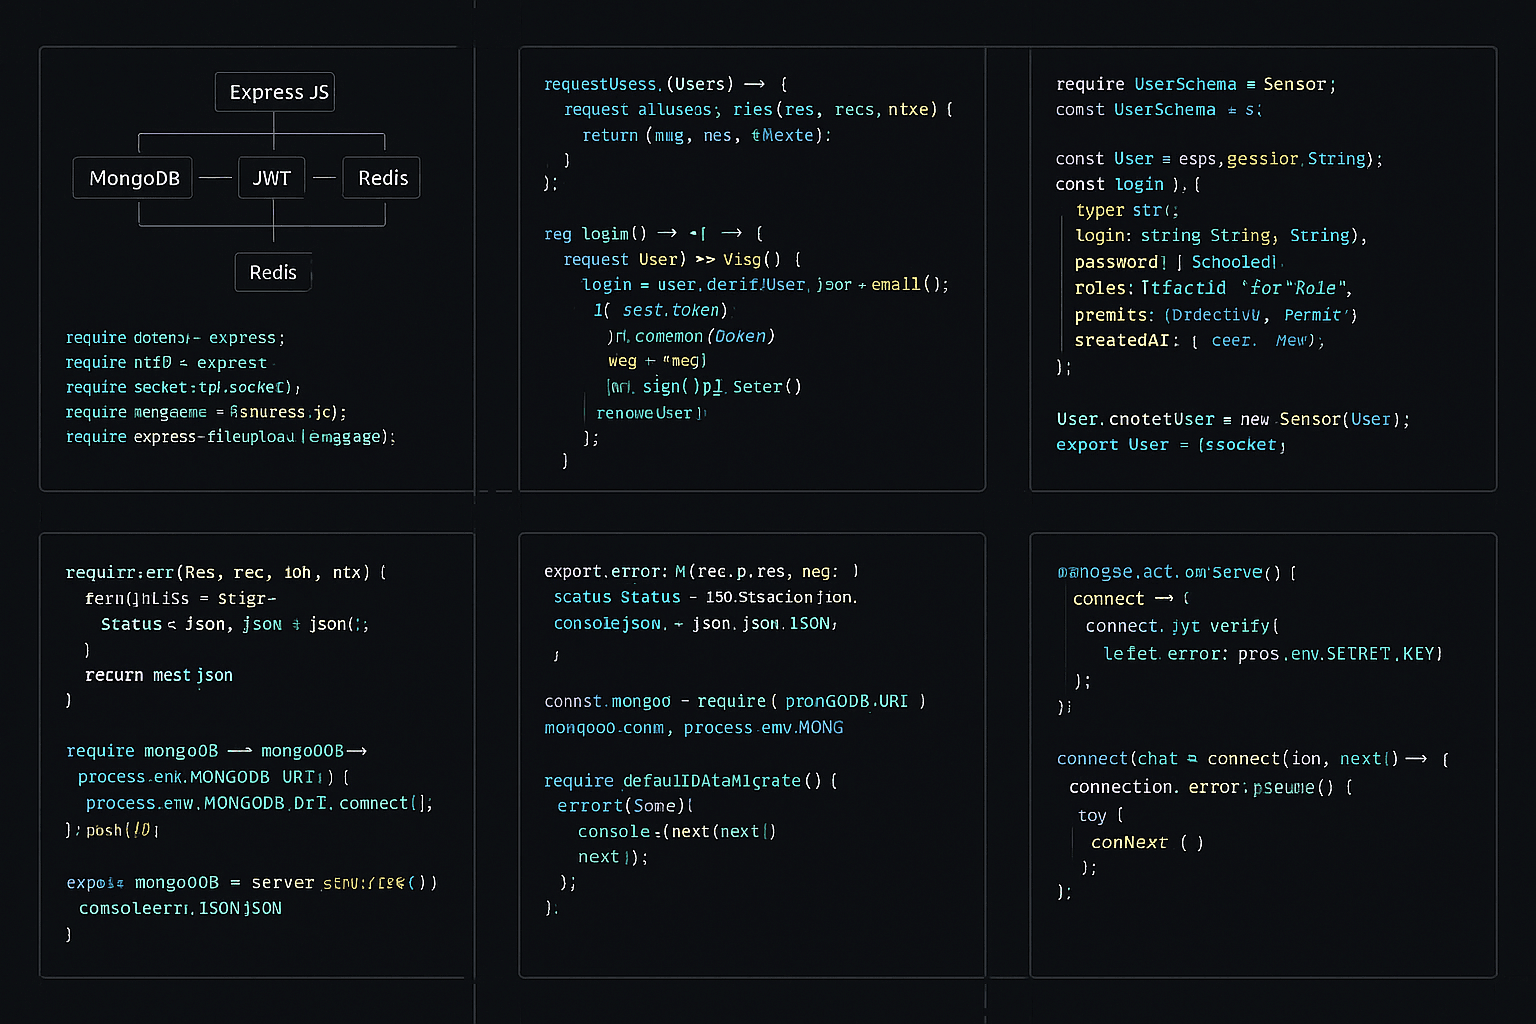This screenshot has height=1024, width=1536.
Task: Select the MongoDB node
Action: pyautogui.click(x=132, y=177)
